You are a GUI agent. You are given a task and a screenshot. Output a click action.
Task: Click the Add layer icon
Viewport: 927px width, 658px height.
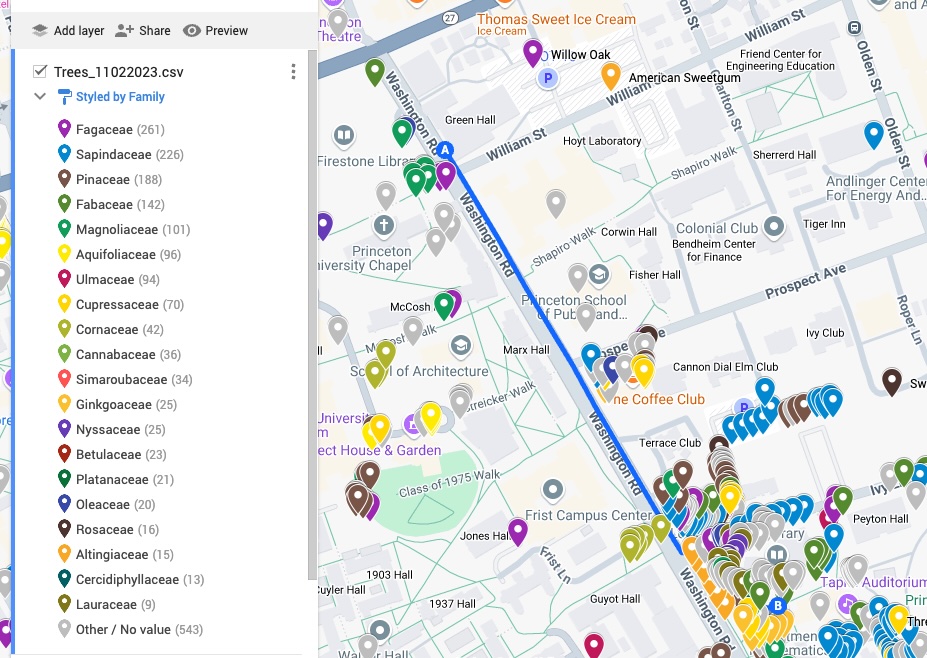40,31
